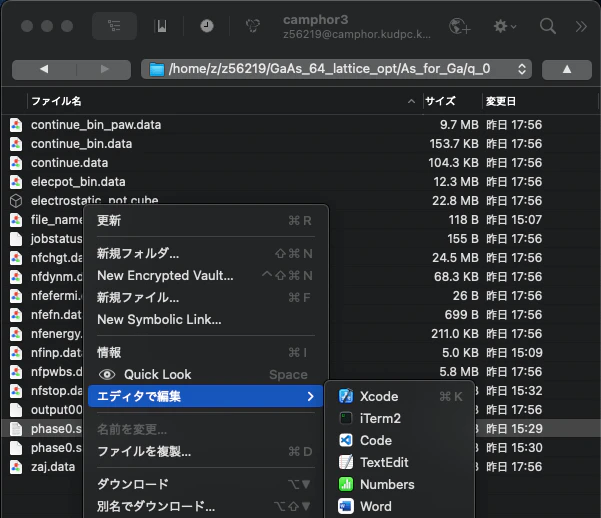Screen dimensions: 601x518
Task: Open the path dropdown for q_0 folder
Action: point(336,69)
